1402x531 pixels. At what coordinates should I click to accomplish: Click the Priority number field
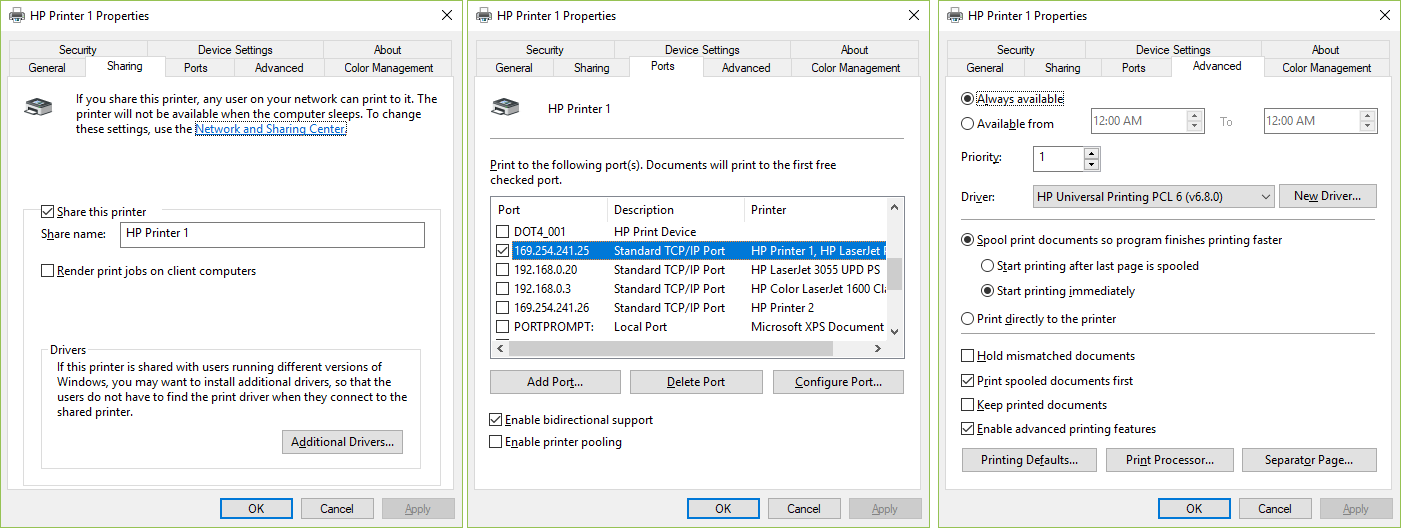tap(1058, 158)
